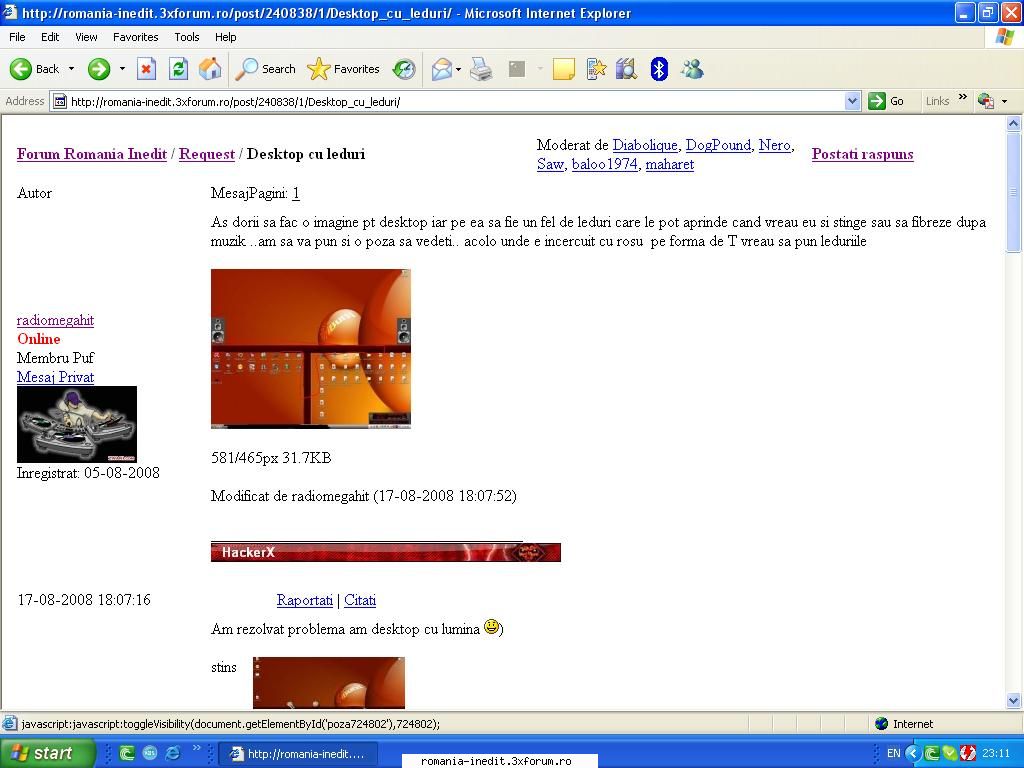Send a Mesaj Privat to radiomegahit
This screenshot has height=768, width=1024.
(x=56, y=377)
